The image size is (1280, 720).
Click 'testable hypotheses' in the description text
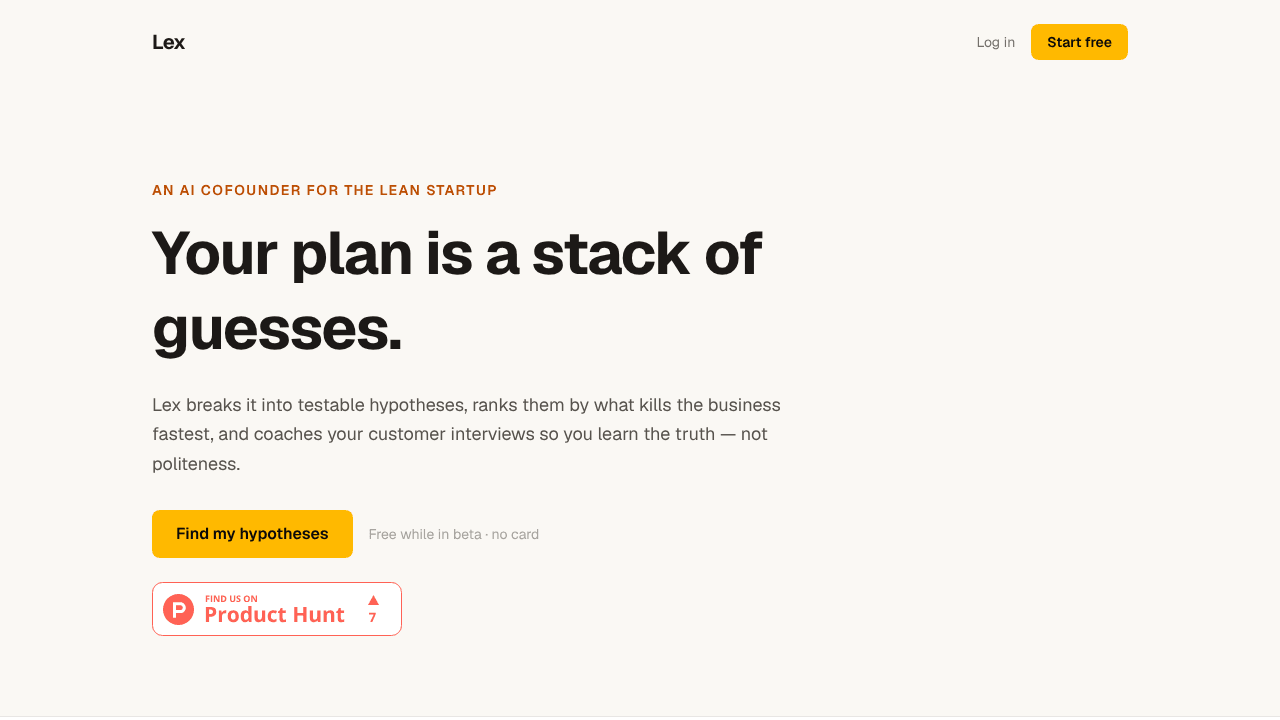click(381, 405)
